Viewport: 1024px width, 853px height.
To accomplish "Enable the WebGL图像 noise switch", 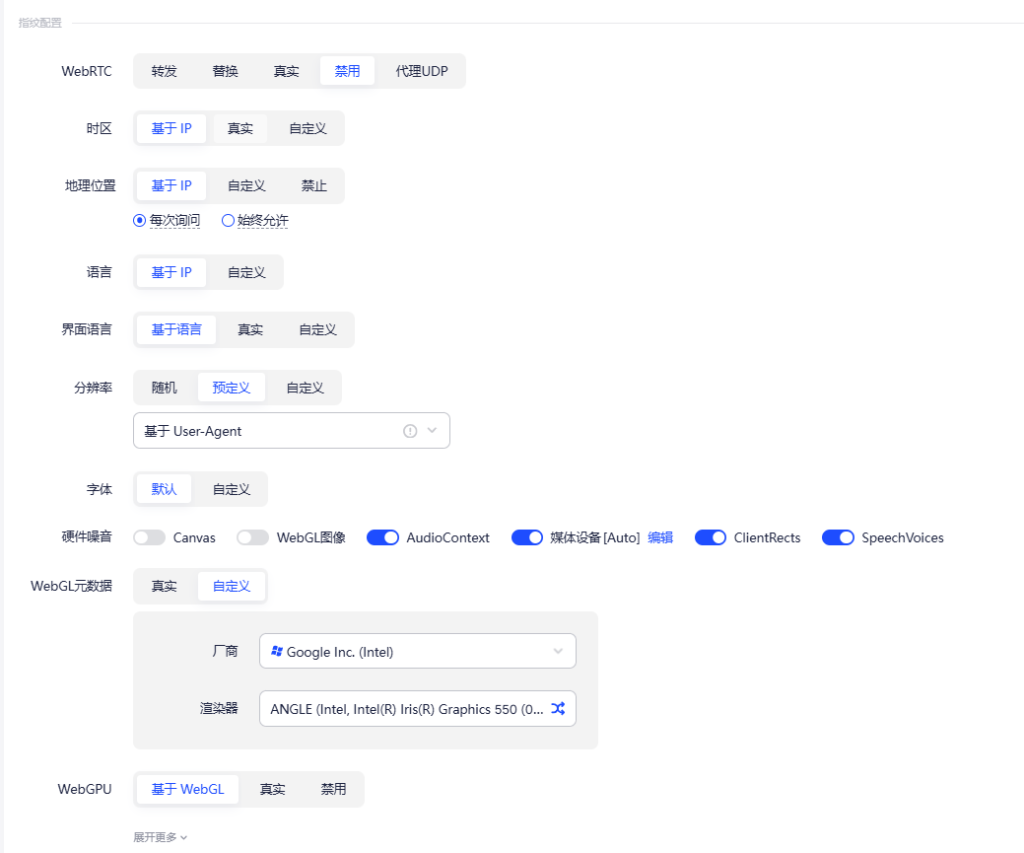I will tap(253, 538).
